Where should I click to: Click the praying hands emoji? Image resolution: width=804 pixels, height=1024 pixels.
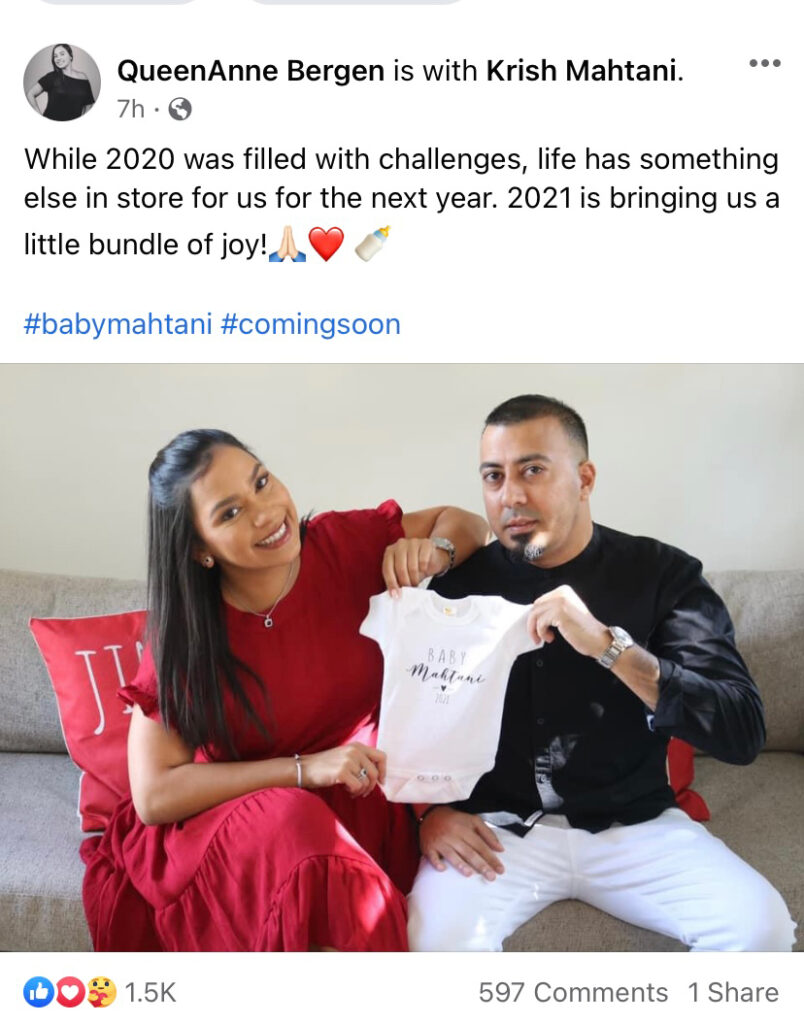287,244
